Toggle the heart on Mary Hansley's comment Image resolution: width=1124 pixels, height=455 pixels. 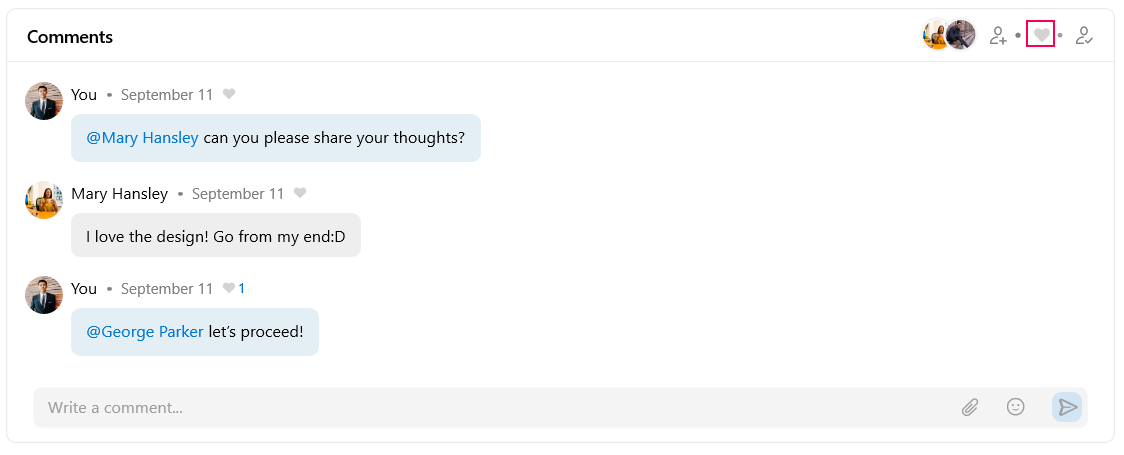click(x=300, y=194)
